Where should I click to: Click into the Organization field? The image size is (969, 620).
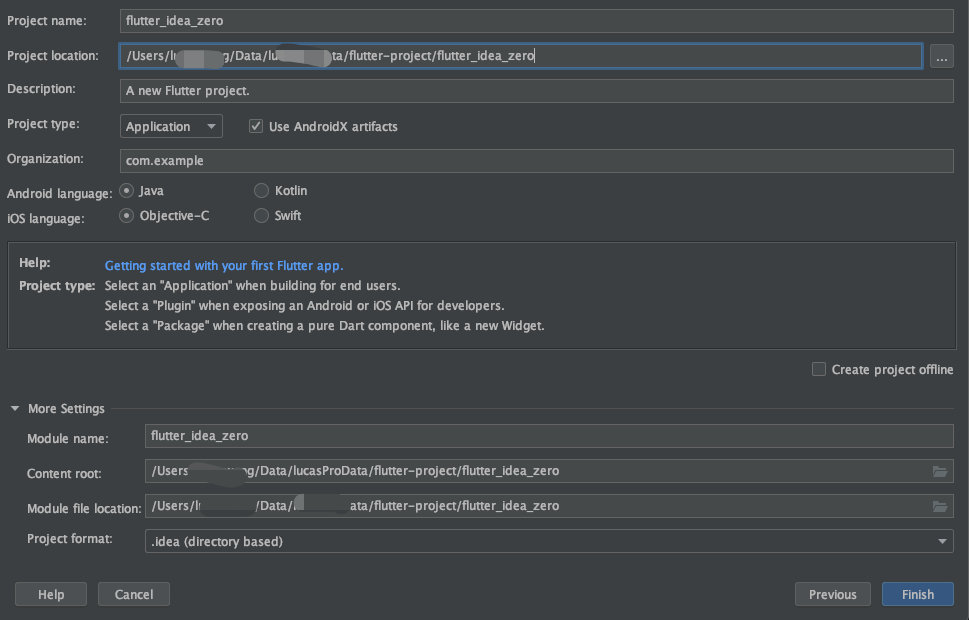tap(536, 161)
